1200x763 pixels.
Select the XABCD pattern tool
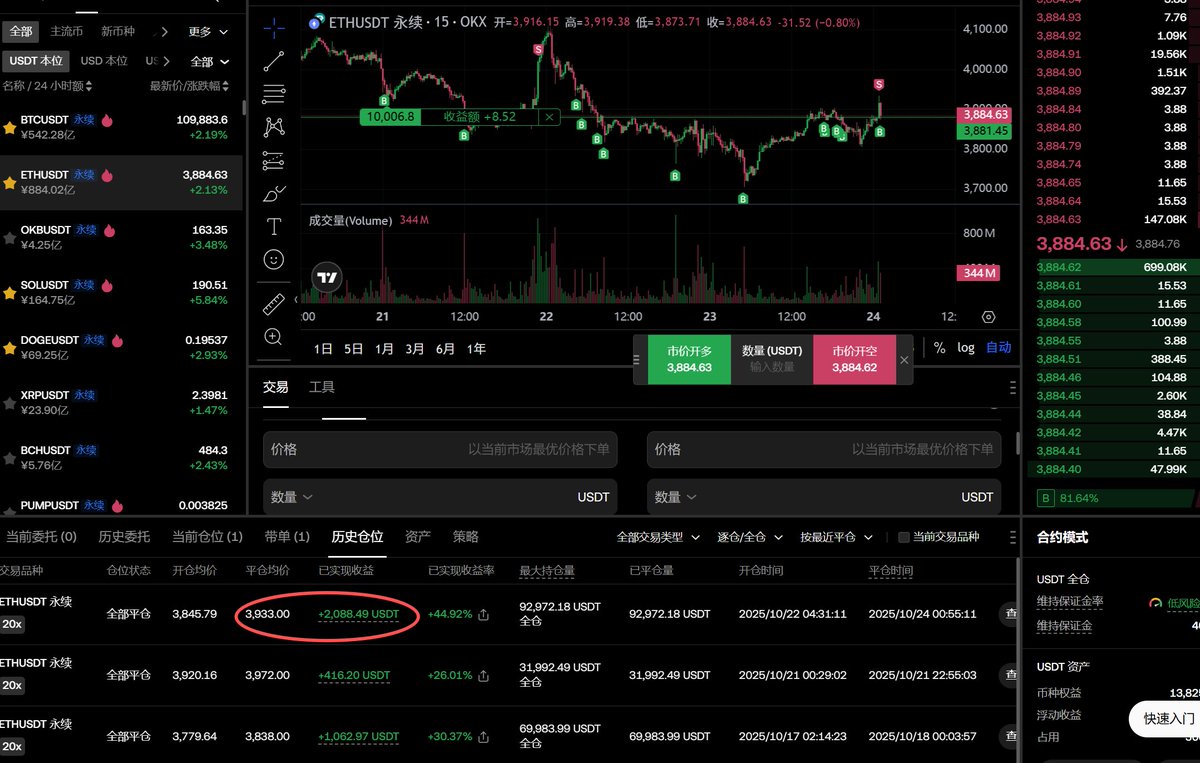click(x=273, y=127)
